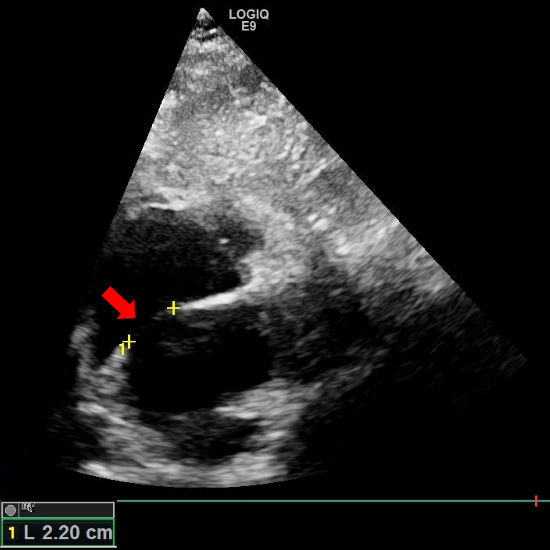Click the bright echo spot in upper chamber

(223, 241)
